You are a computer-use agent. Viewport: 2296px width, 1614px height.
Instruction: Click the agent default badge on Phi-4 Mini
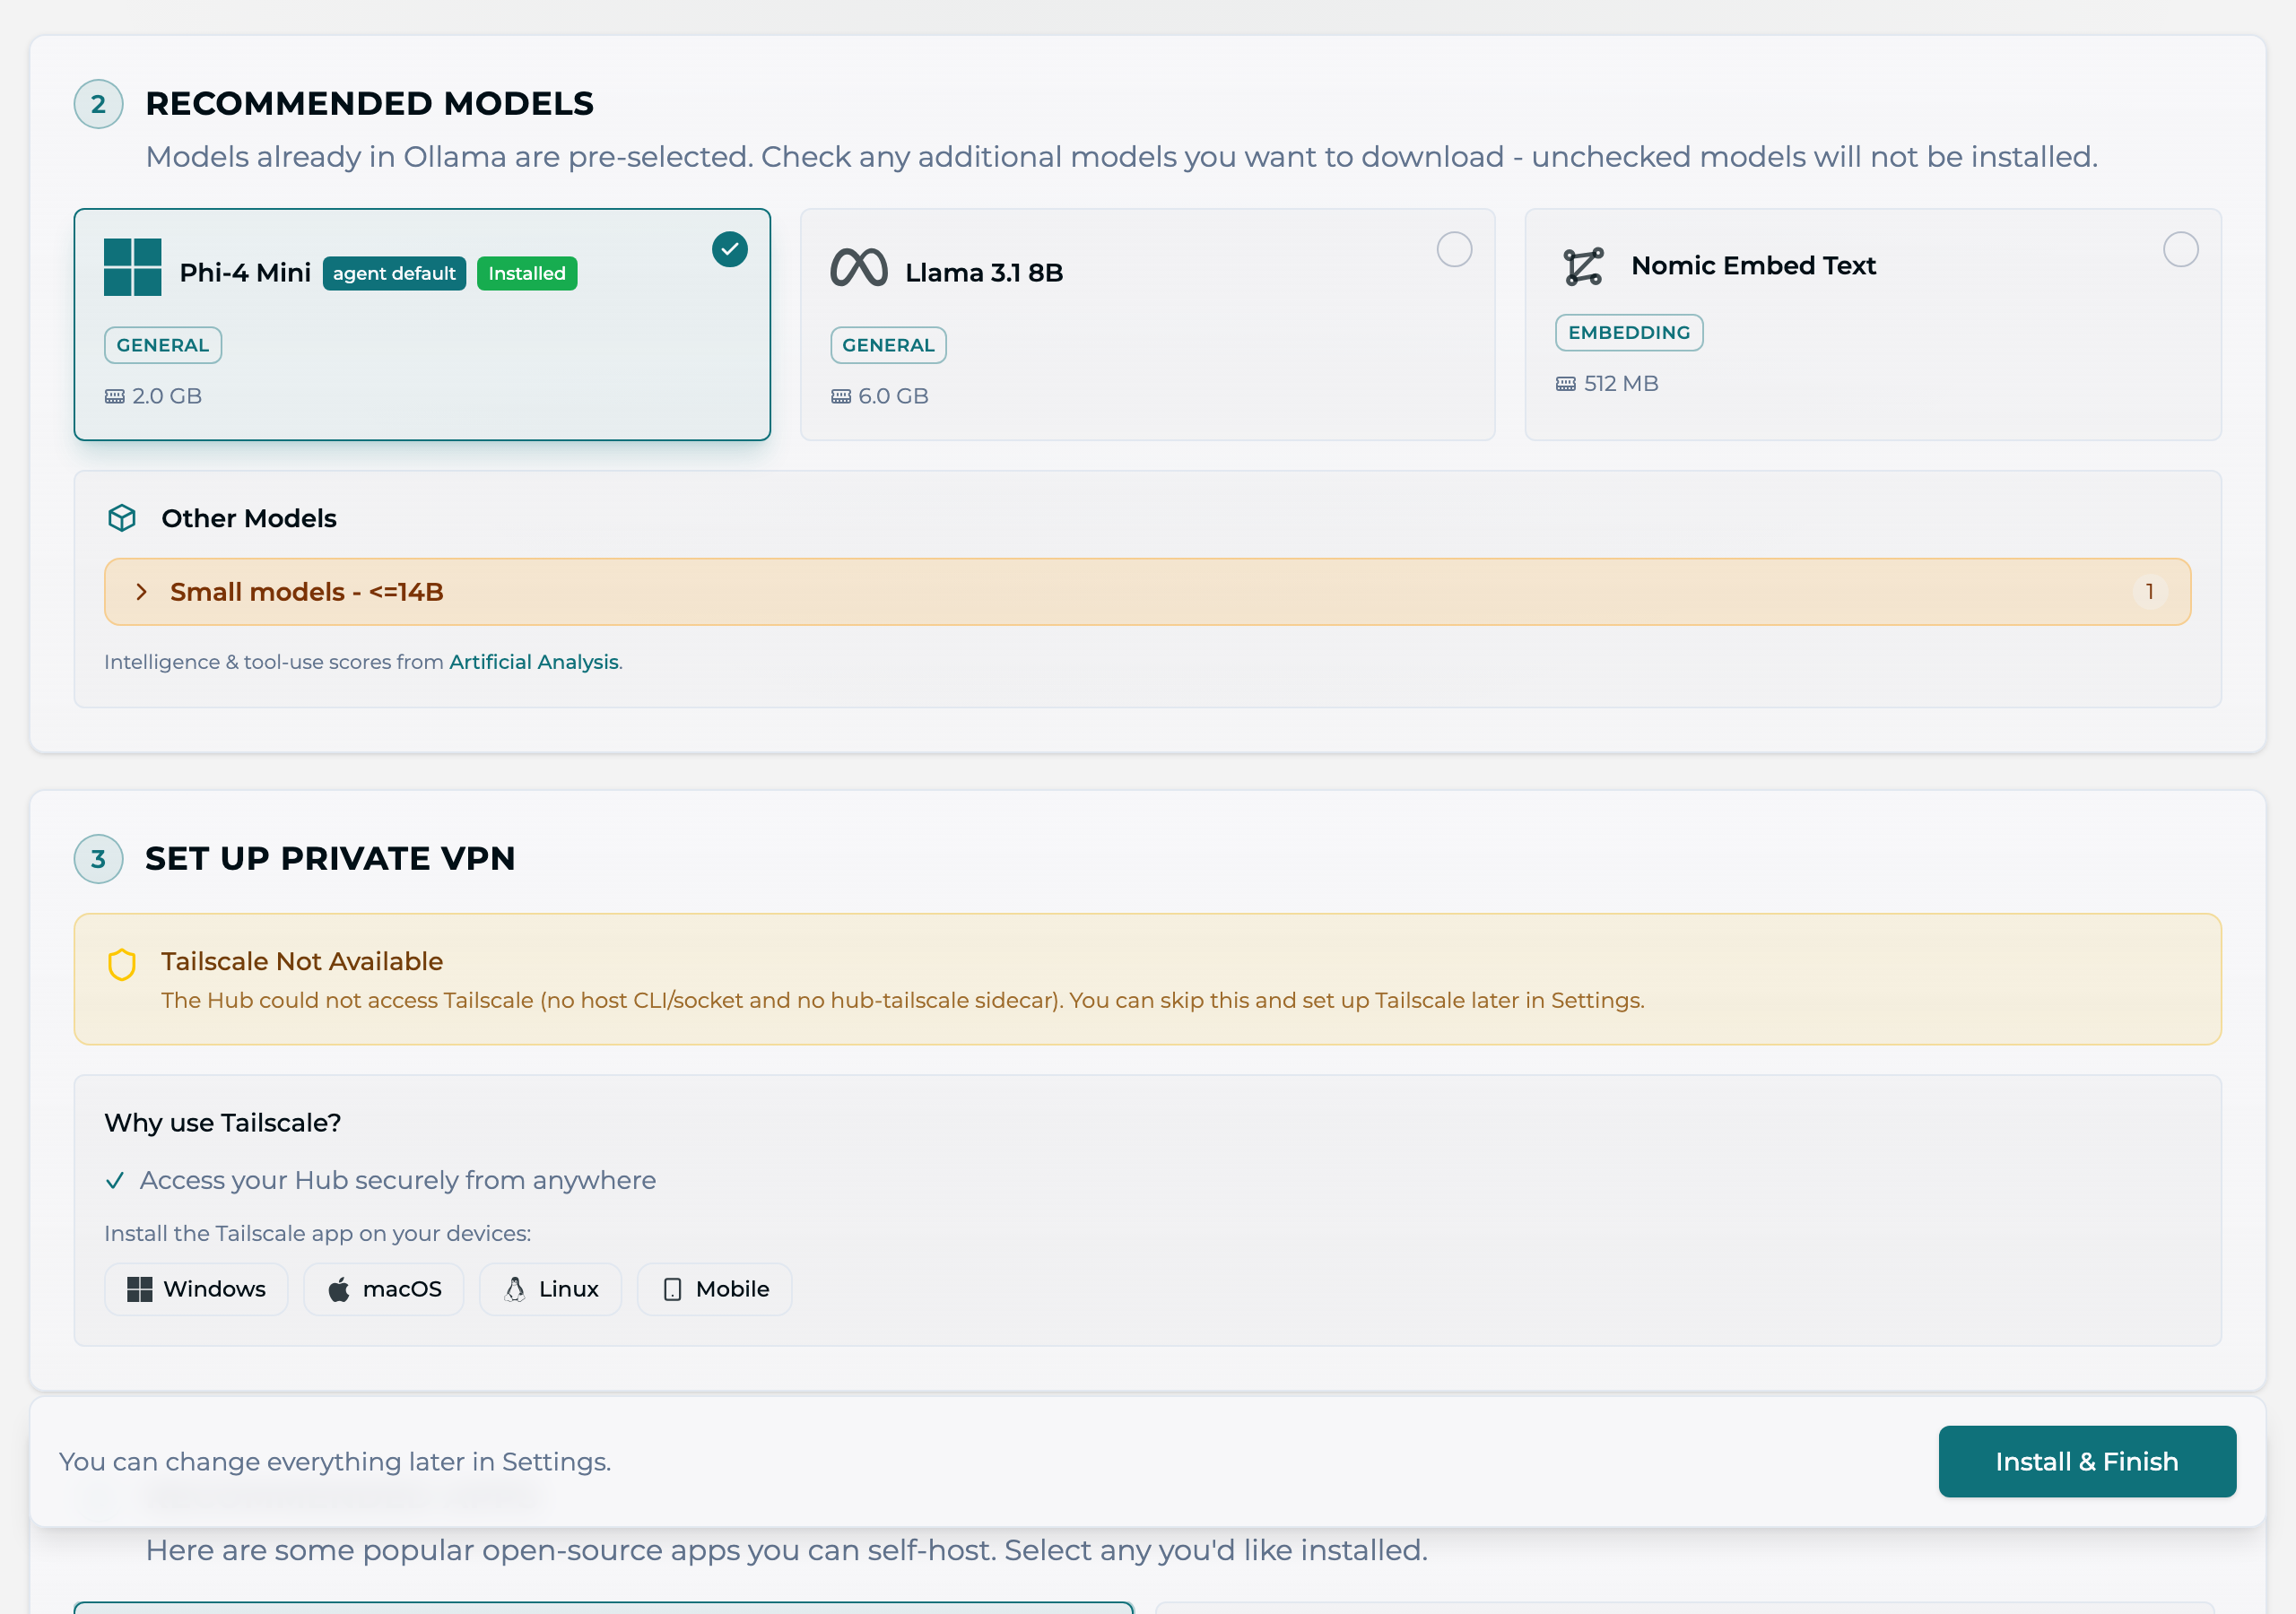click(394, 273)
